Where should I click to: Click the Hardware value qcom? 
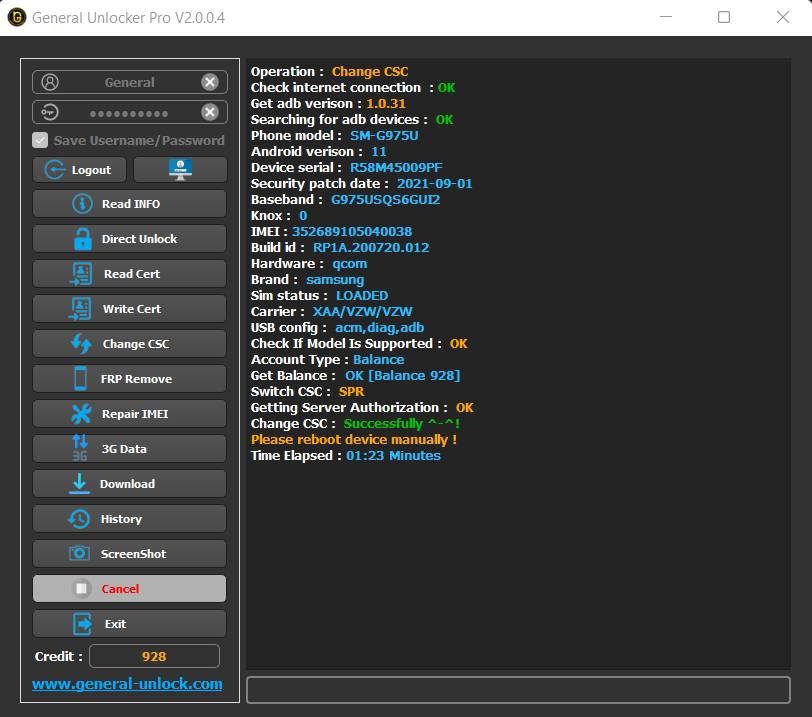point(350,264)
